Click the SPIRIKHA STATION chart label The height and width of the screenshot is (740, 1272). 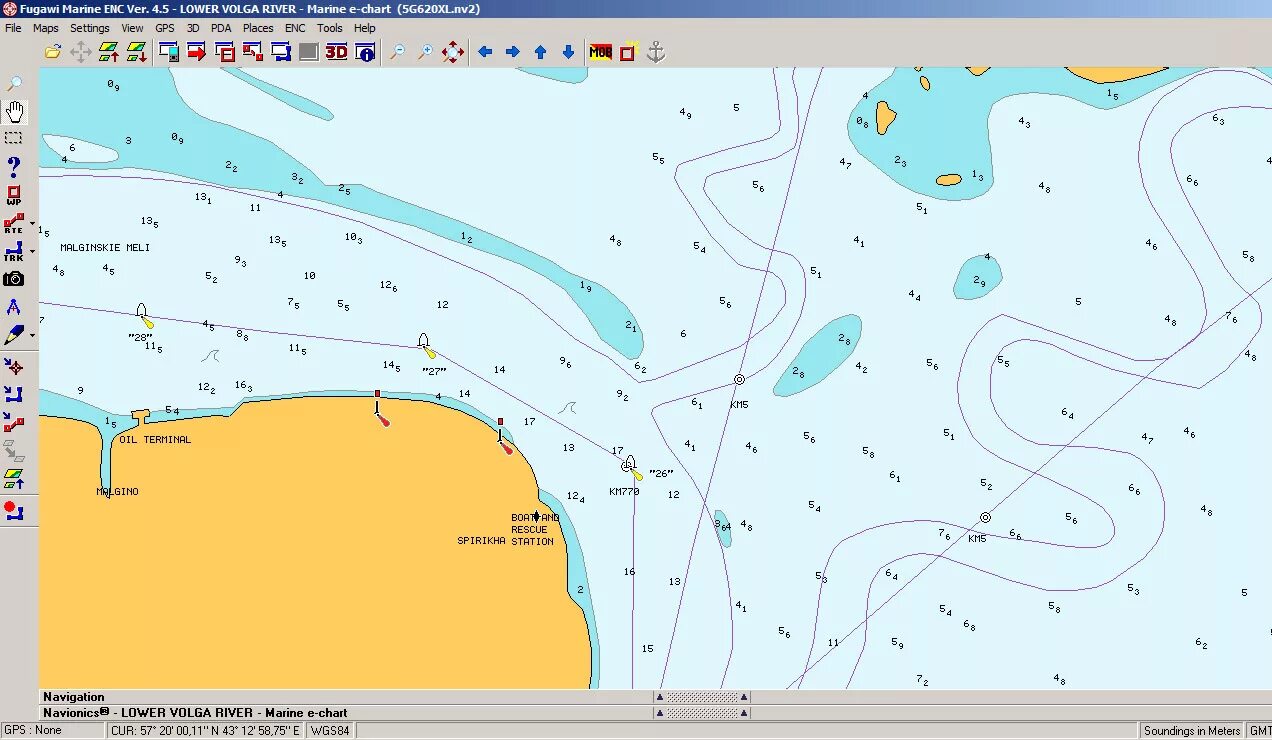[505, 541]
